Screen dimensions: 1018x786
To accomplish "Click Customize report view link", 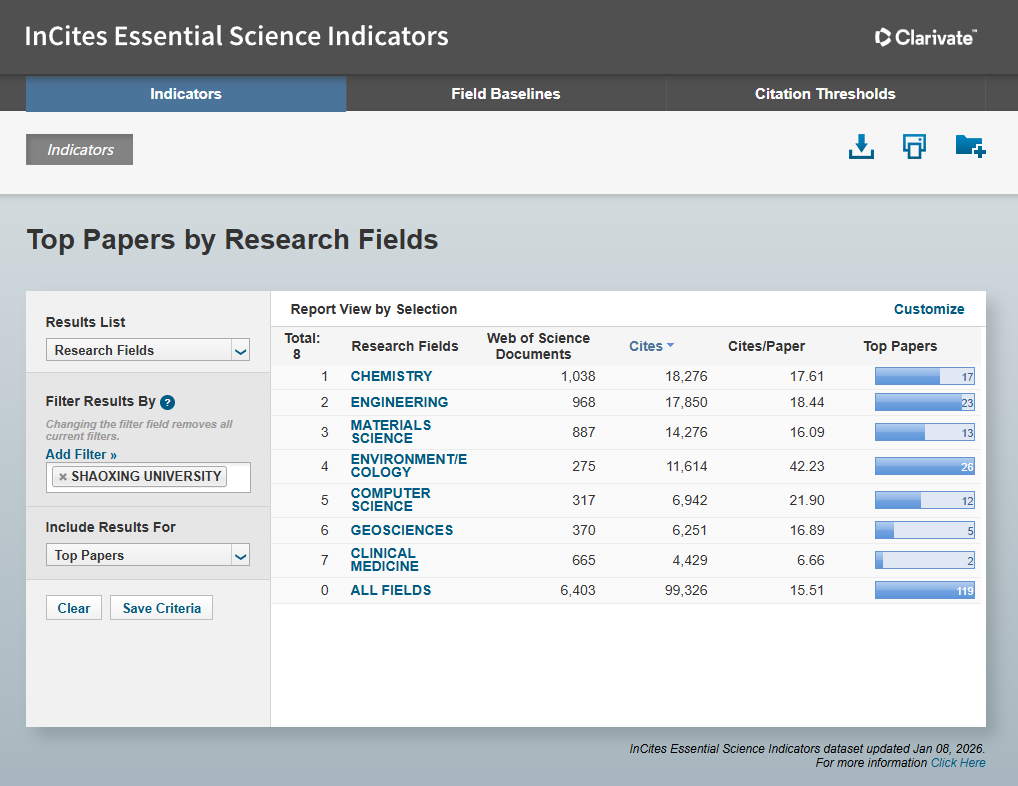I will [x=929, y=309].
